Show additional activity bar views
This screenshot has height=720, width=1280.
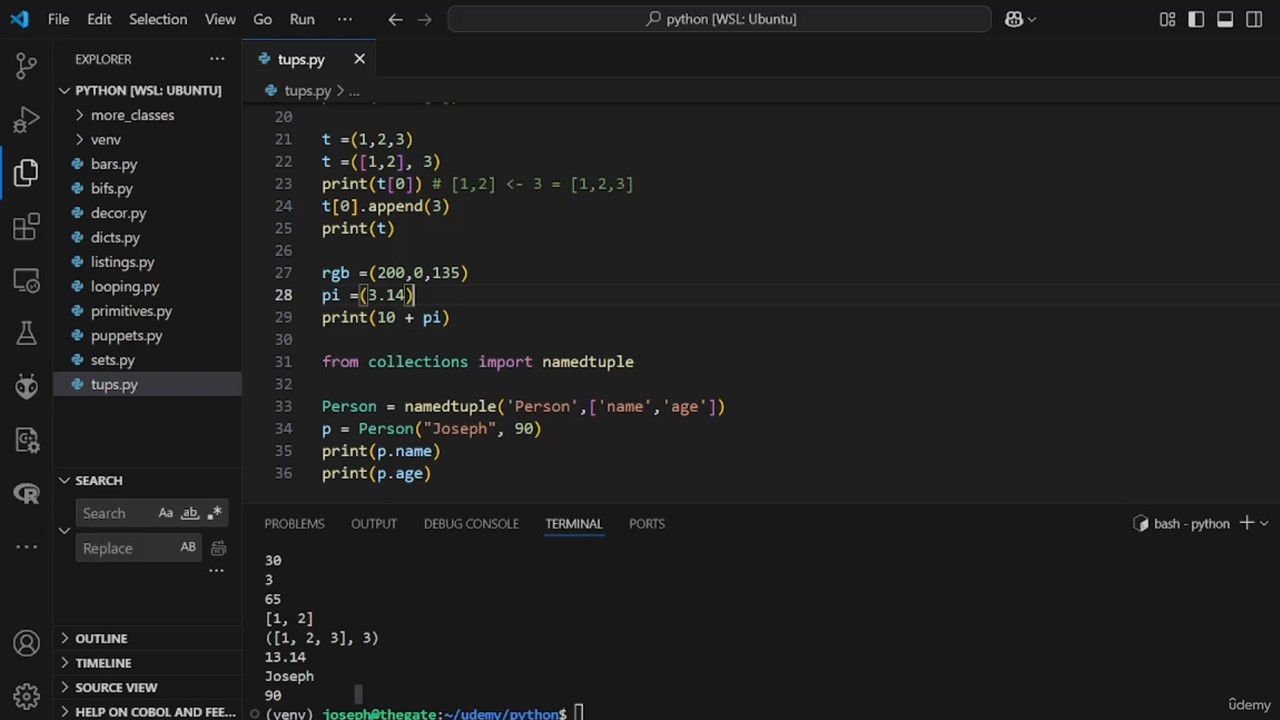[27, 547]
